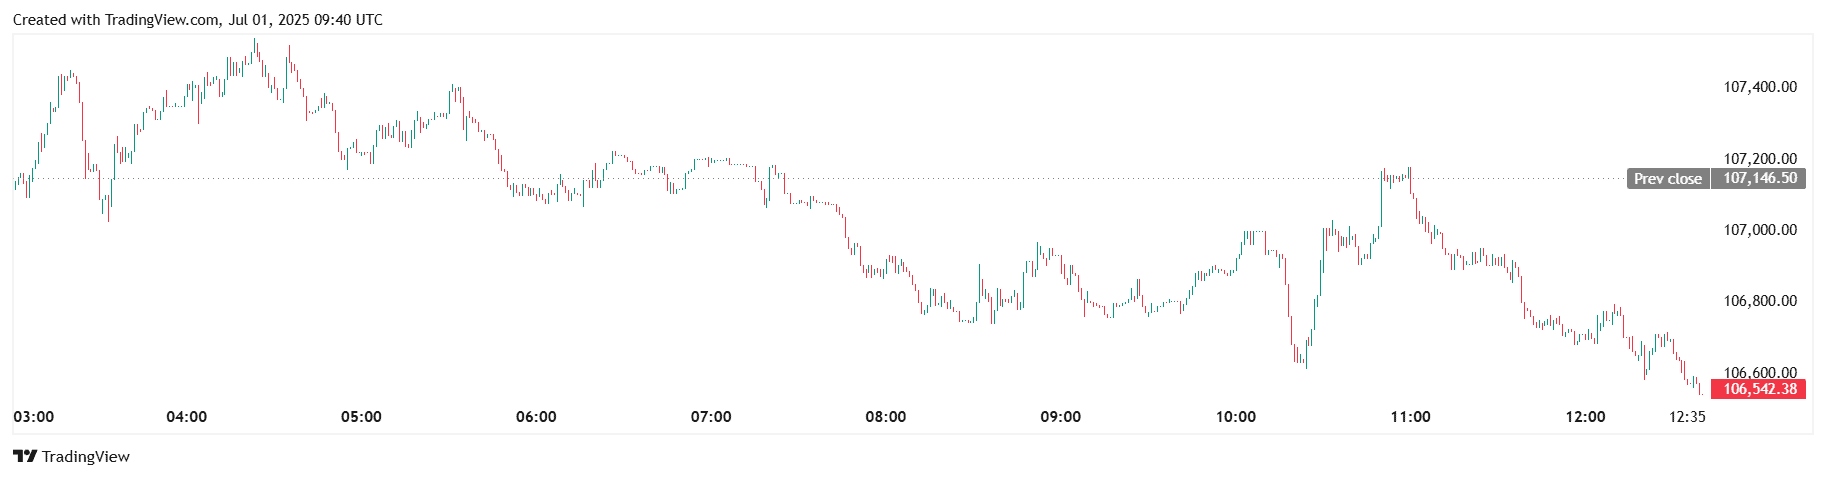Select the 107,200.00 price scale label

1760,159
